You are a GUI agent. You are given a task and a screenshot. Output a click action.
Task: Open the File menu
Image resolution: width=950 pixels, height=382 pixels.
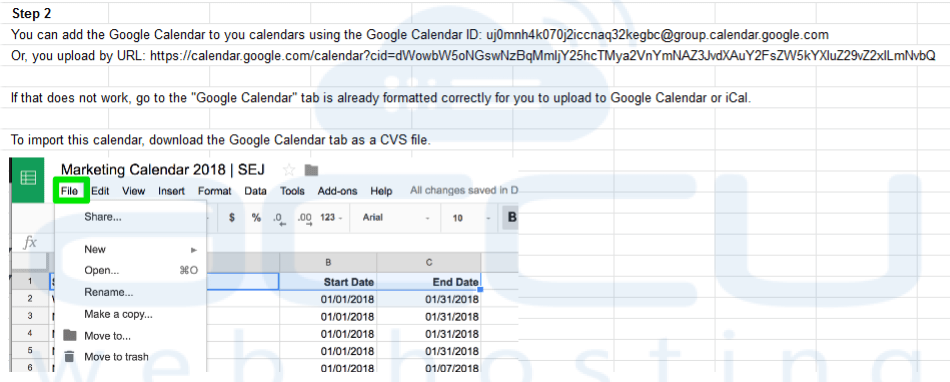coord(70,191)
